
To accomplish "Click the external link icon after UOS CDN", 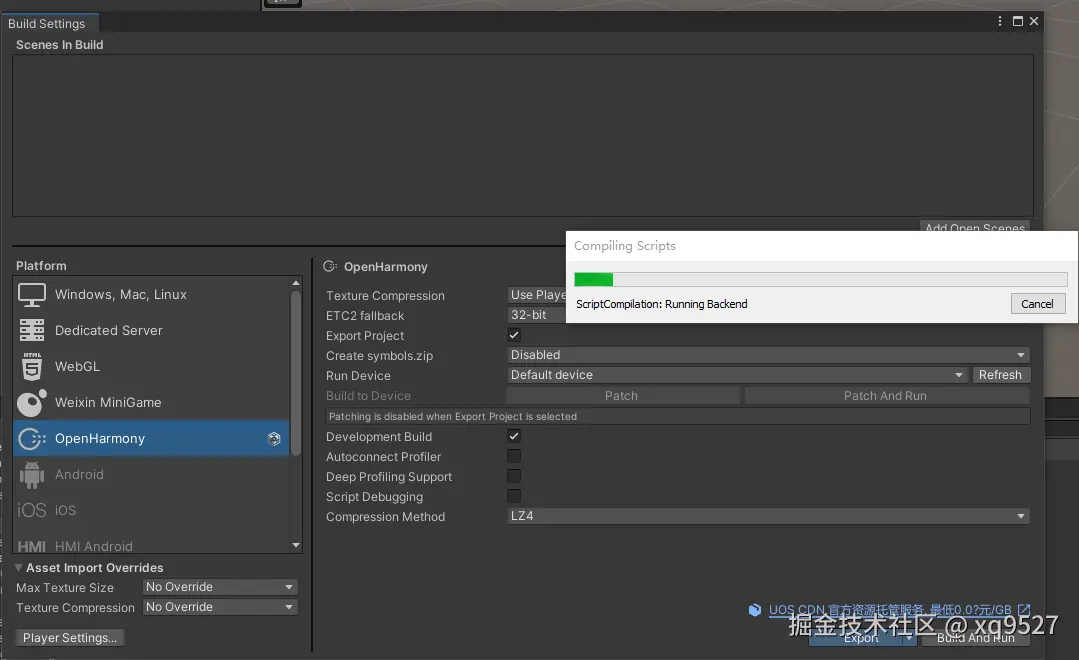I will click(x=1024, y=610).
